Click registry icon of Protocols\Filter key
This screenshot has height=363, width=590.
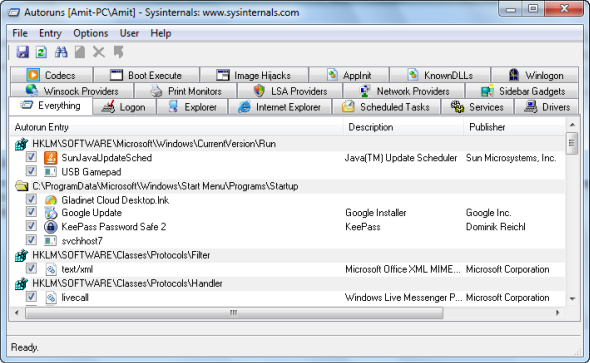[21, 255]
